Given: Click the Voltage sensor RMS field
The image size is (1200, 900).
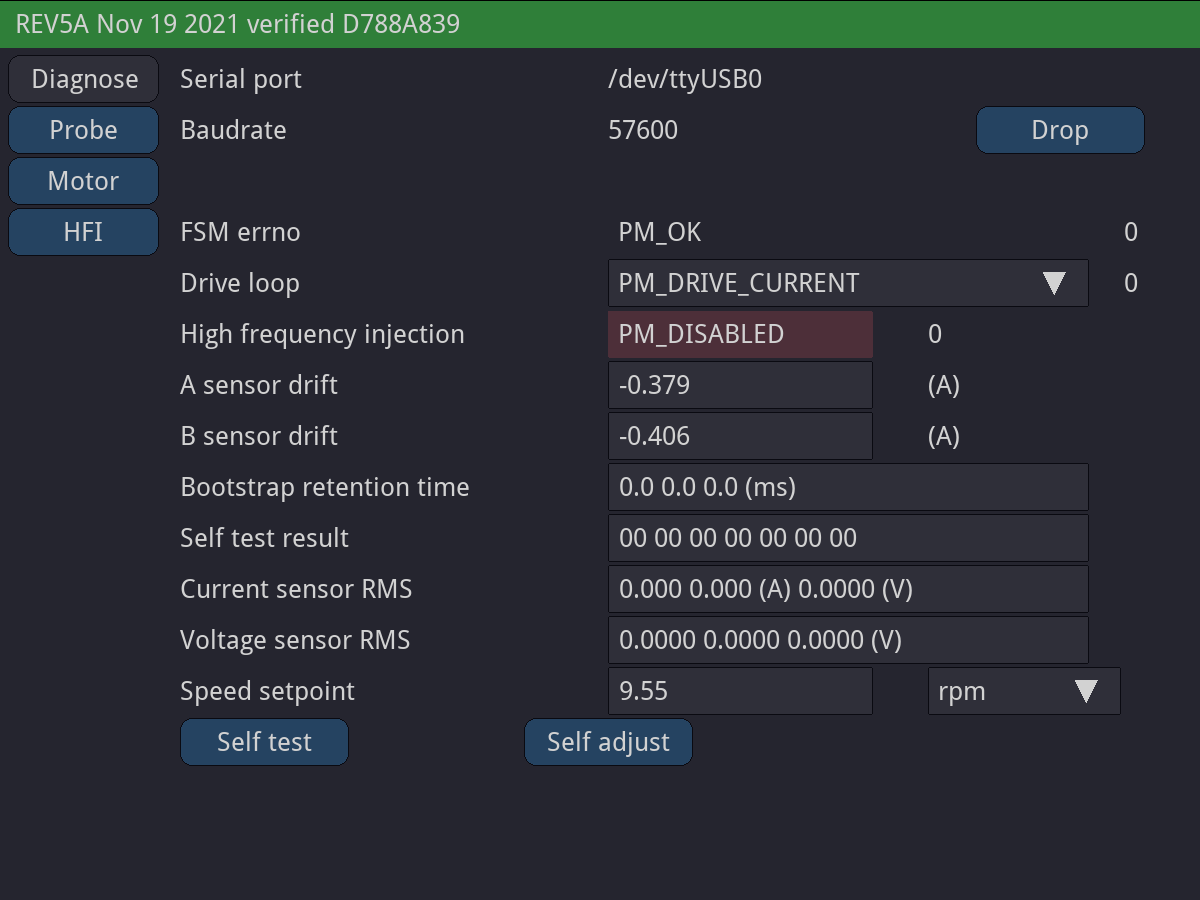Looking at the screenshot, I should pos(847,640).
